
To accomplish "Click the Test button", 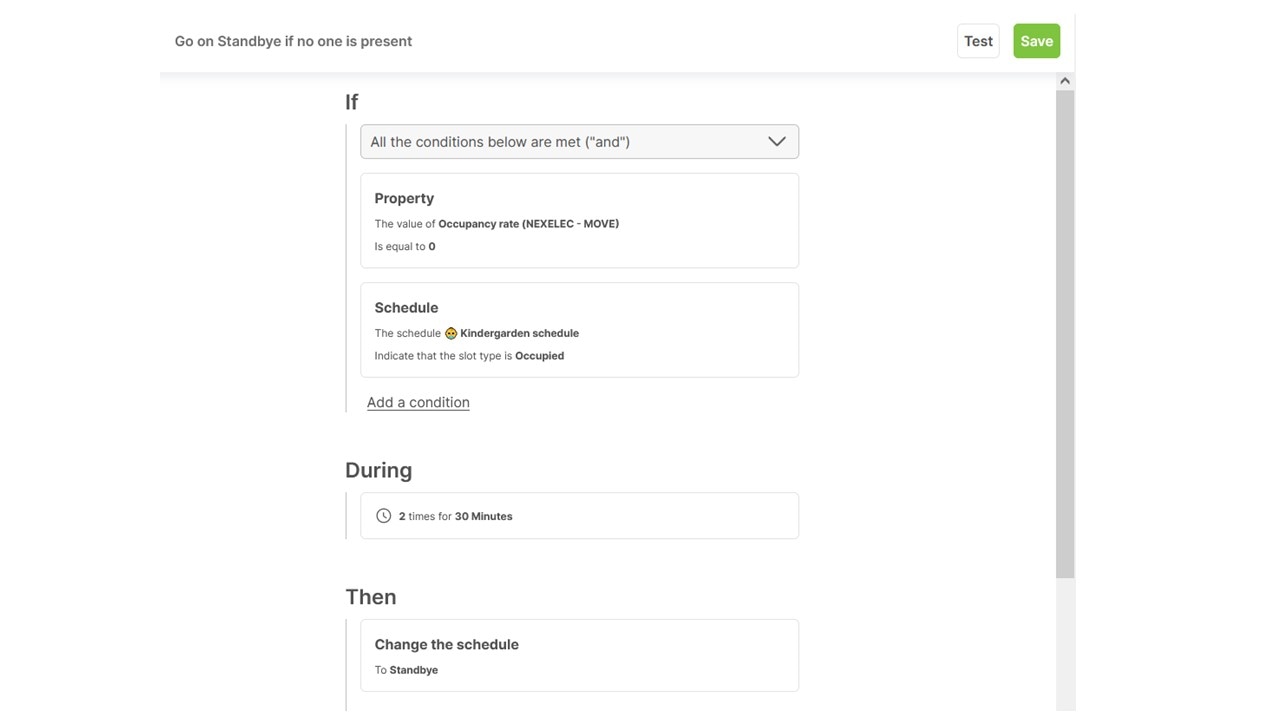I will pos(978,41).
